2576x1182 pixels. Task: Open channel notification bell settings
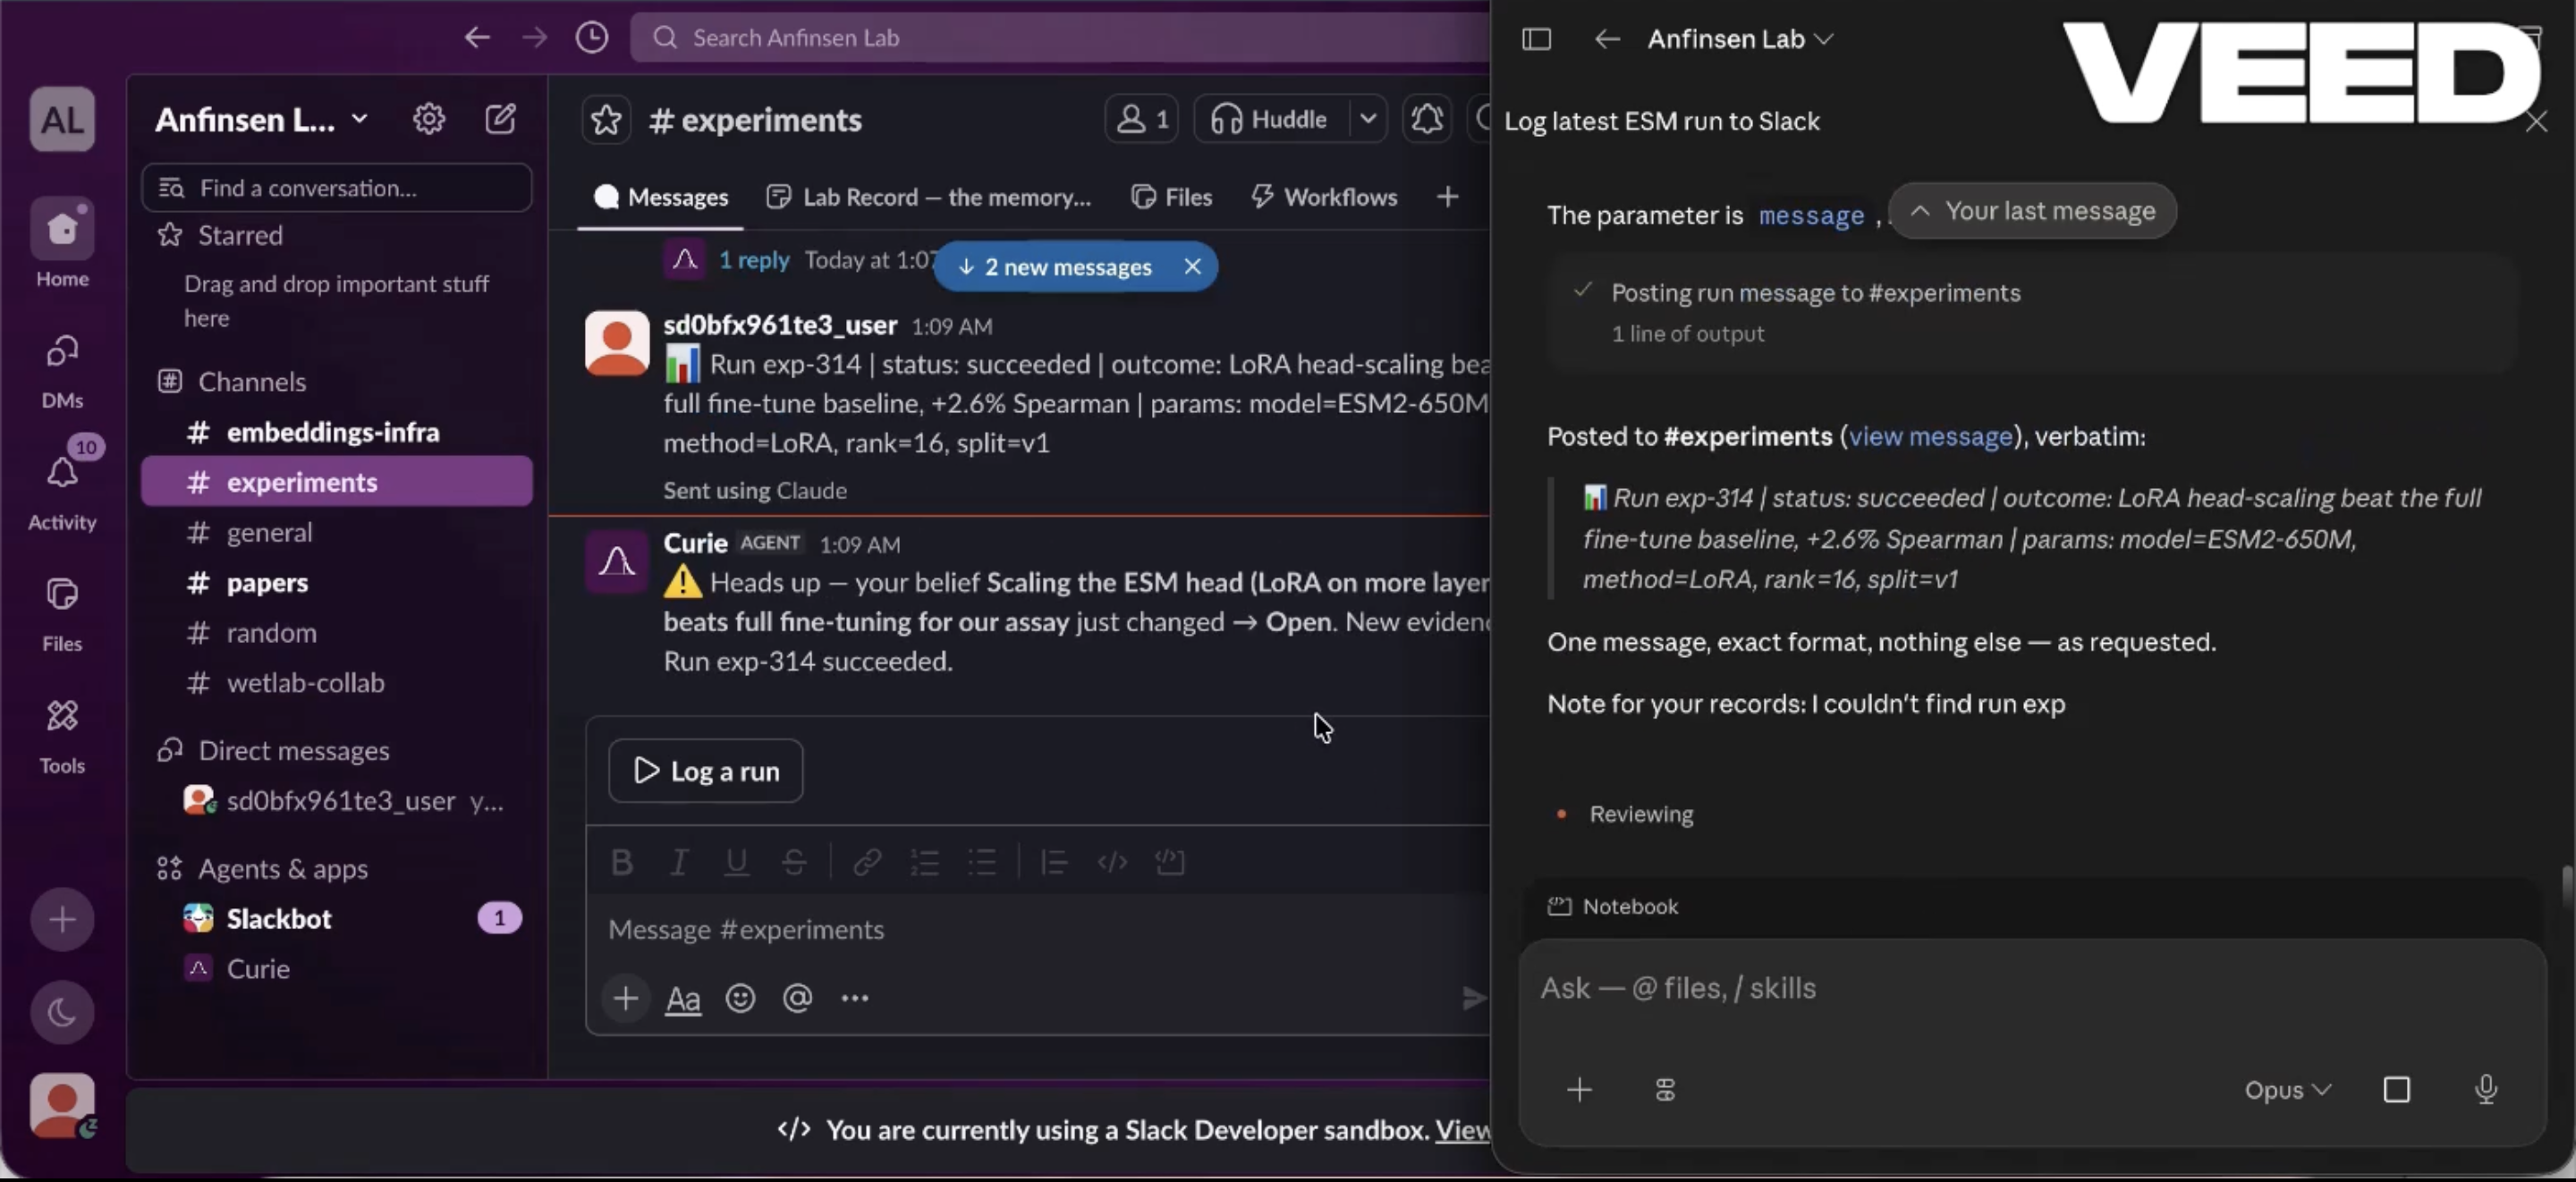tap(1427, 120)
